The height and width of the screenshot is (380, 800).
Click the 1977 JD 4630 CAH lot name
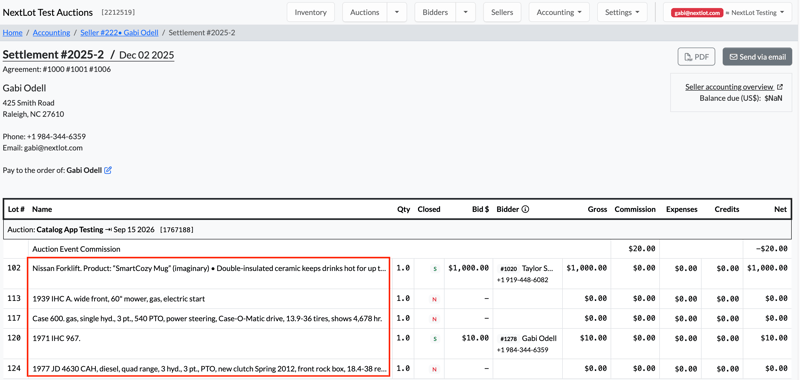tap(209, 368)
